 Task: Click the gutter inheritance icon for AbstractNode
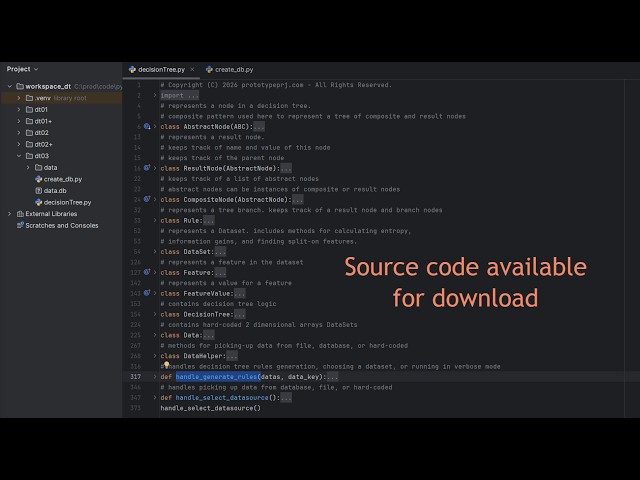tap(147, 127)
